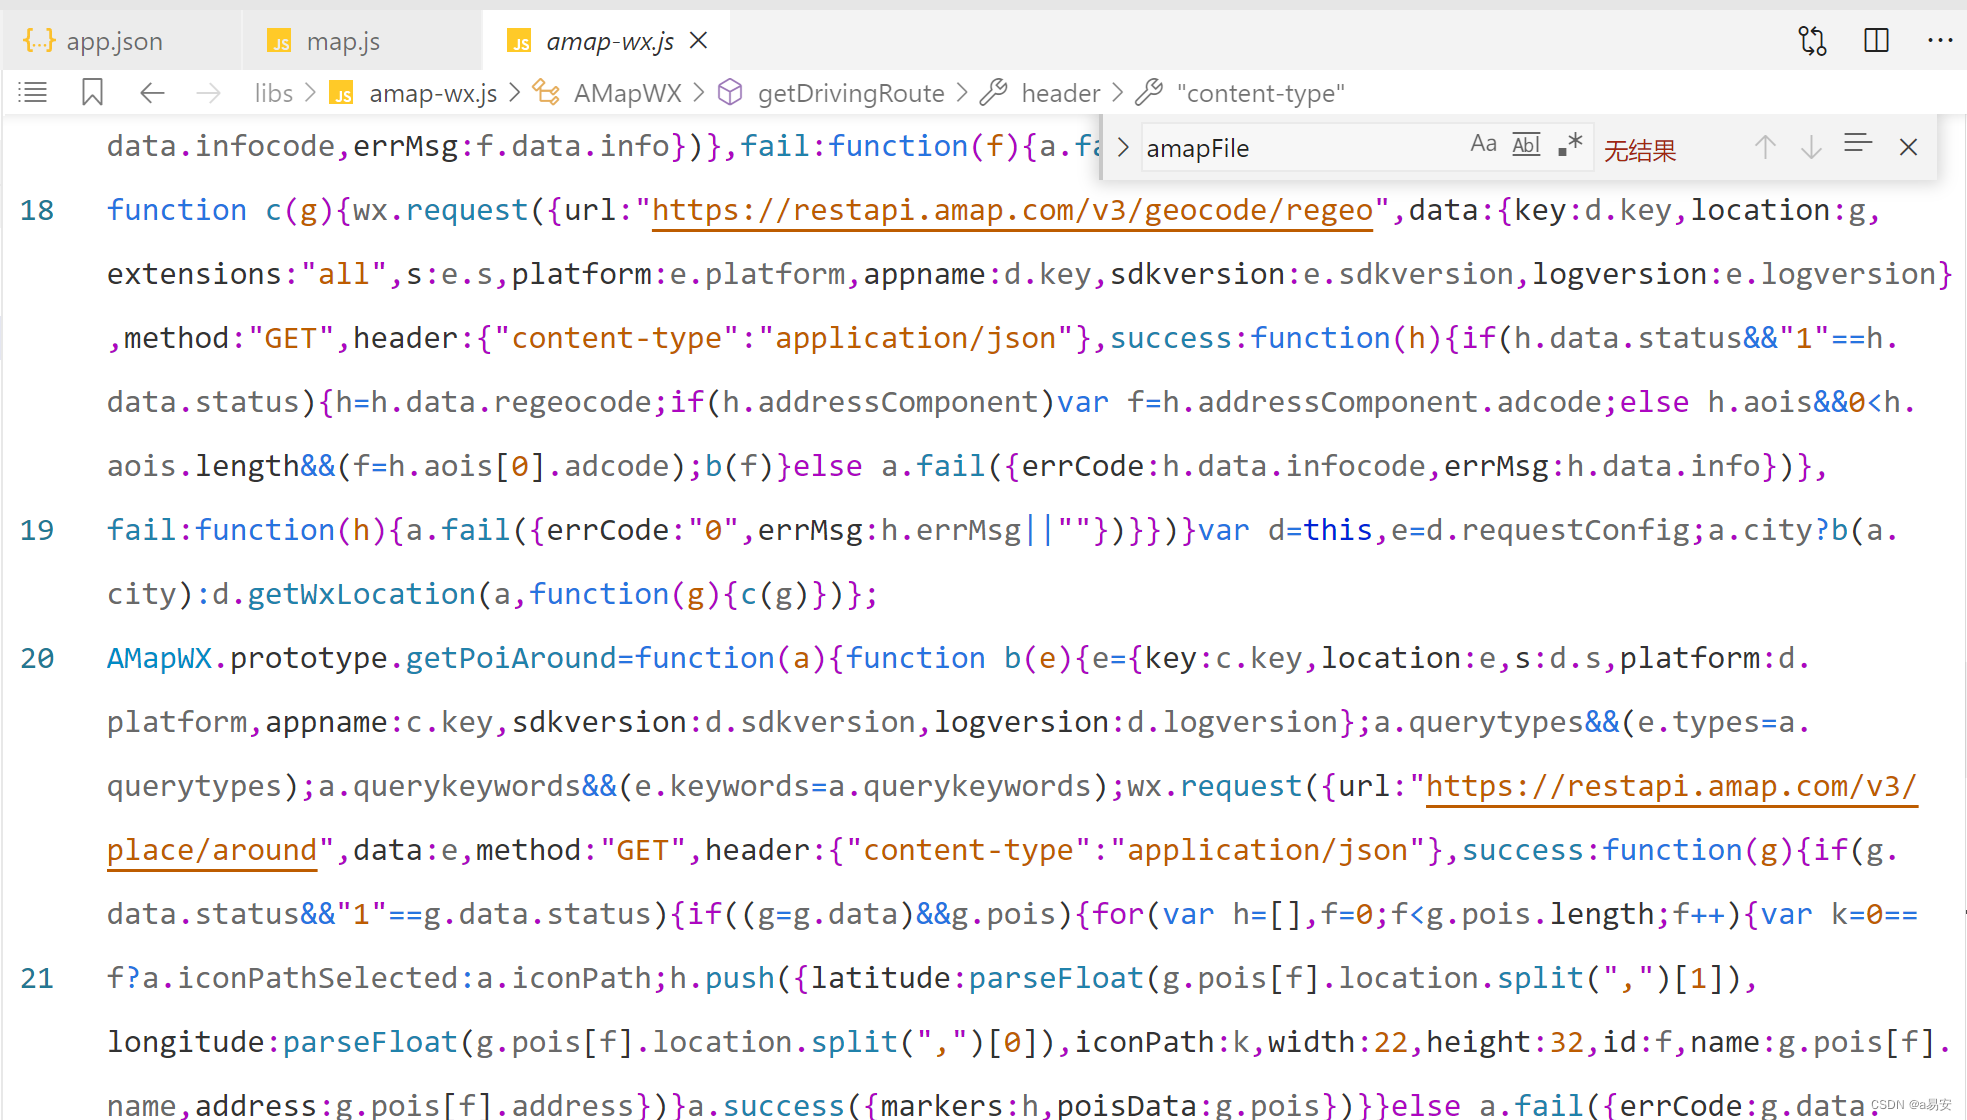Jump to next search match arrow
Viewport: 1967px width, 1120px height.
[1811, 147]
